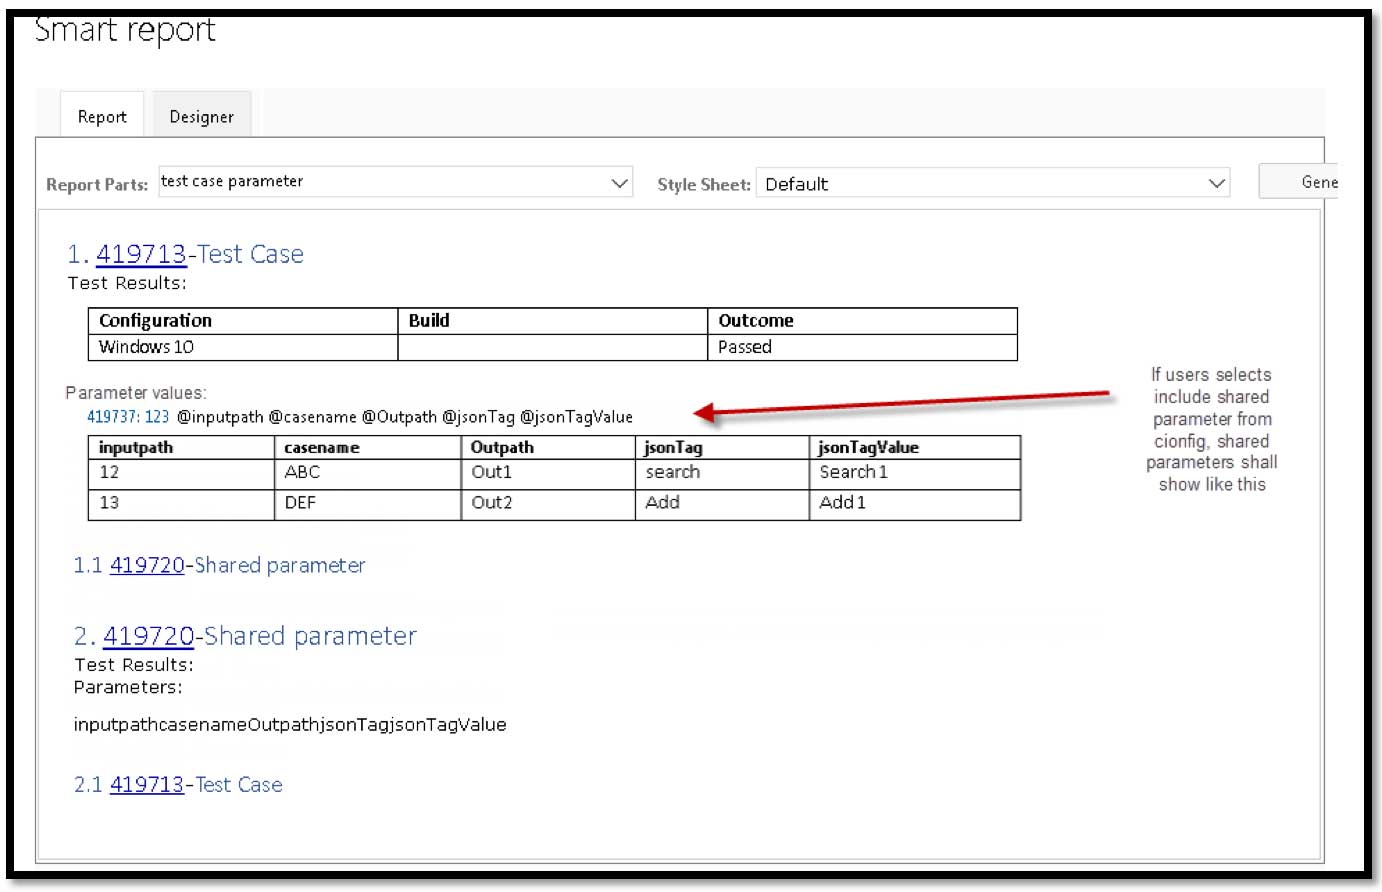Viewport: 1382px width, 892px height.
Task: Open the 419713 link in heading 1
Action: (141, 254)
